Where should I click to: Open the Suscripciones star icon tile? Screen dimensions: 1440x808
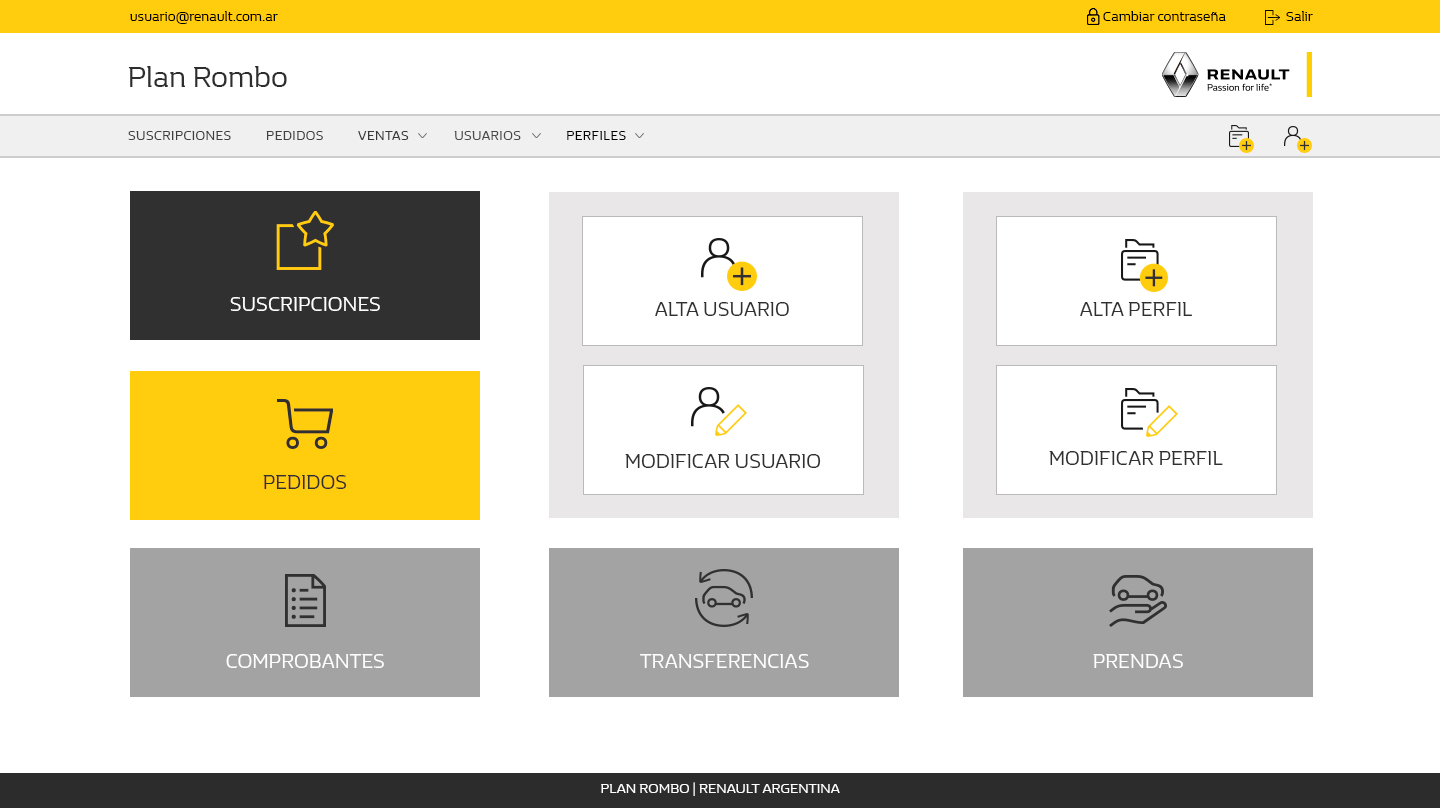304,238
